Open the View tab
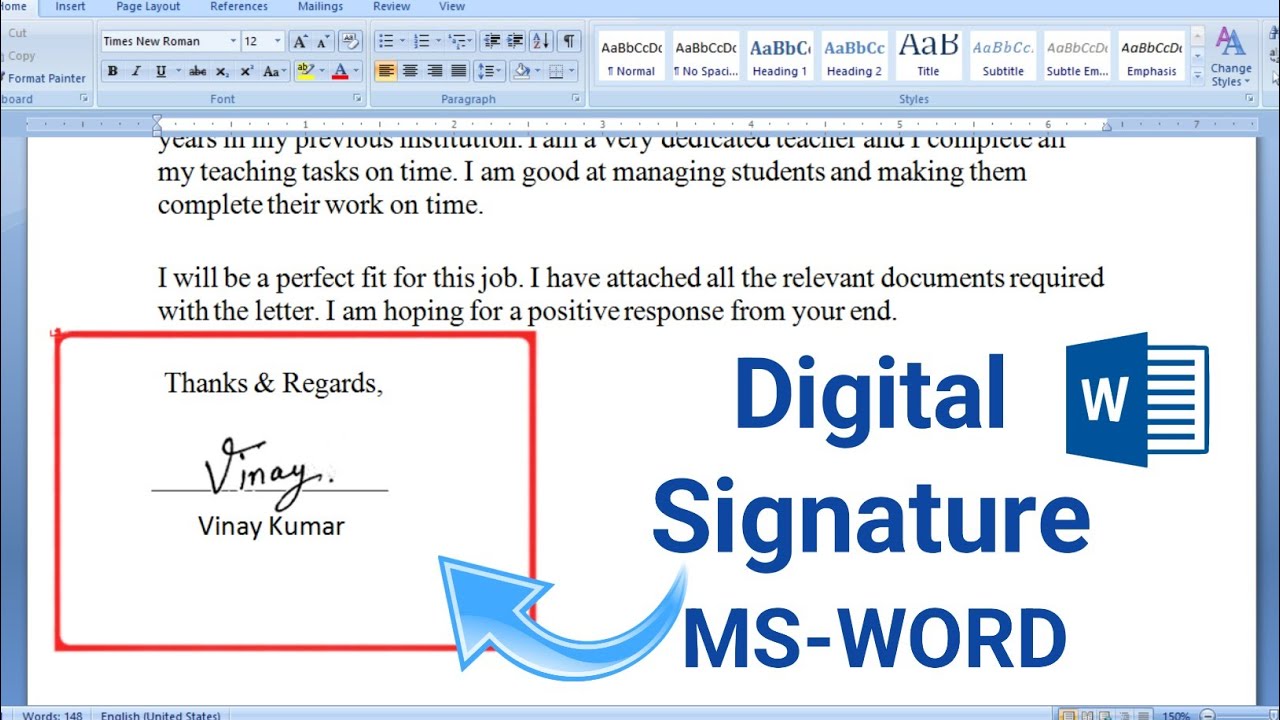 point(452,6)
